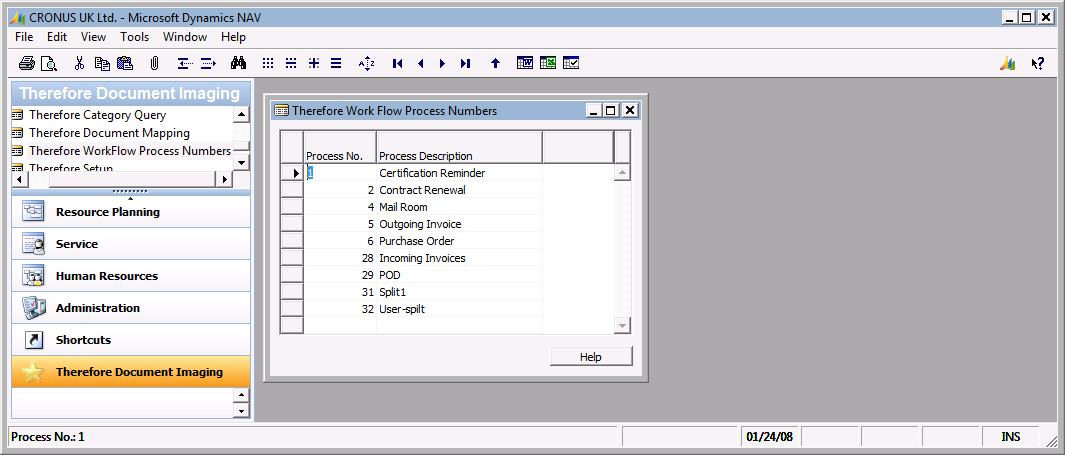The width and height of the screenshot is (1065, 455).
Task: Go to the previous record
Action: (x=420, y=63)
